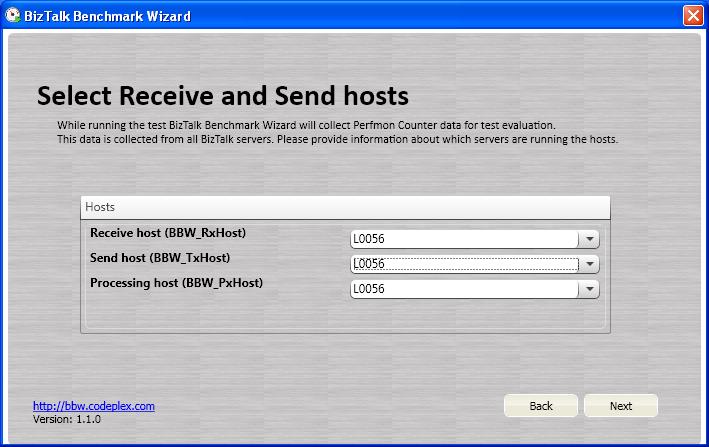Image resolution: width=709 pixels, height=447 pixels.
Task: Click the Hosts group header
Action: tap(345, 207)
